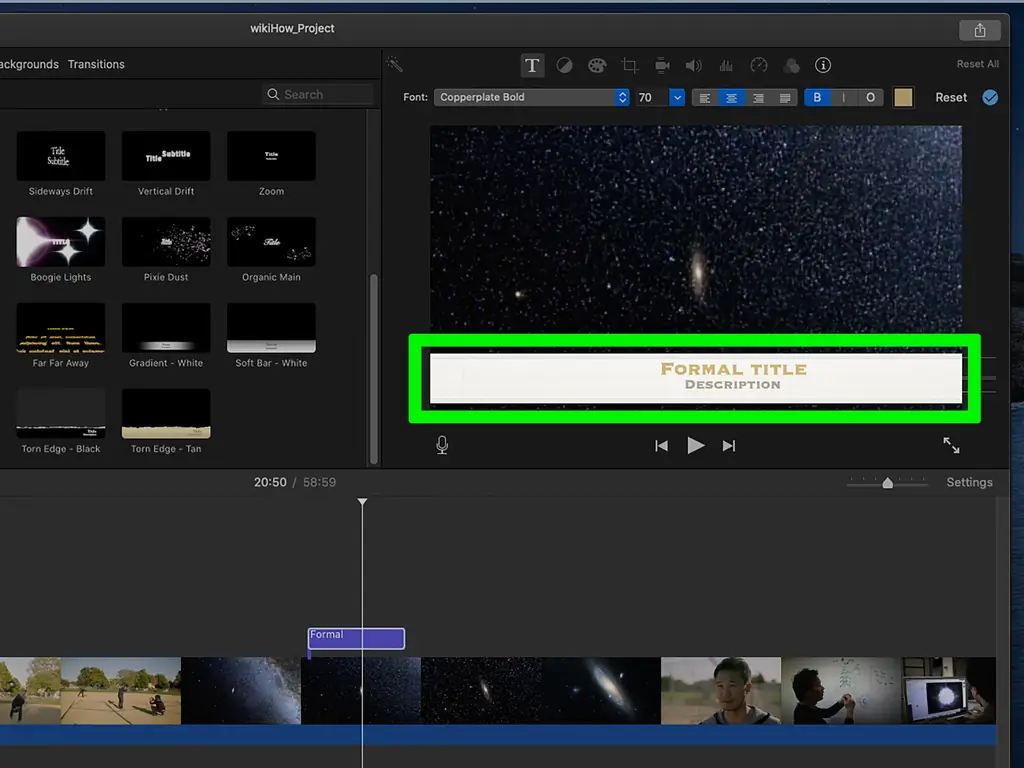Viewport: 1024px width, 768px height.
Task: Click the font size field showing 70
Action: tap(652, 97)
